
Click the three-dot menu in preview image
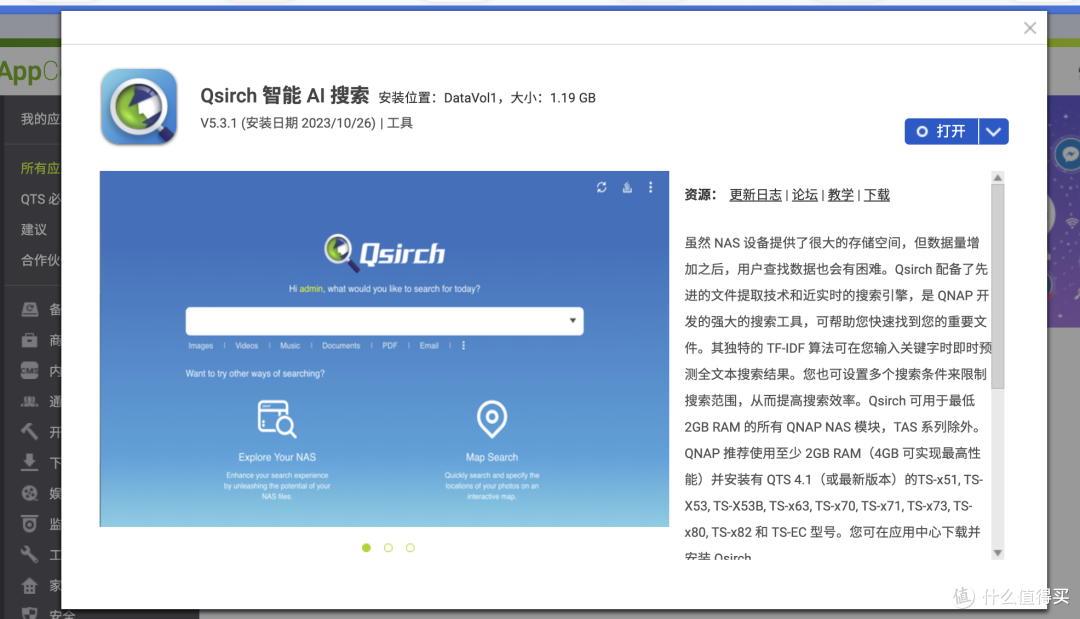point(650,187)
